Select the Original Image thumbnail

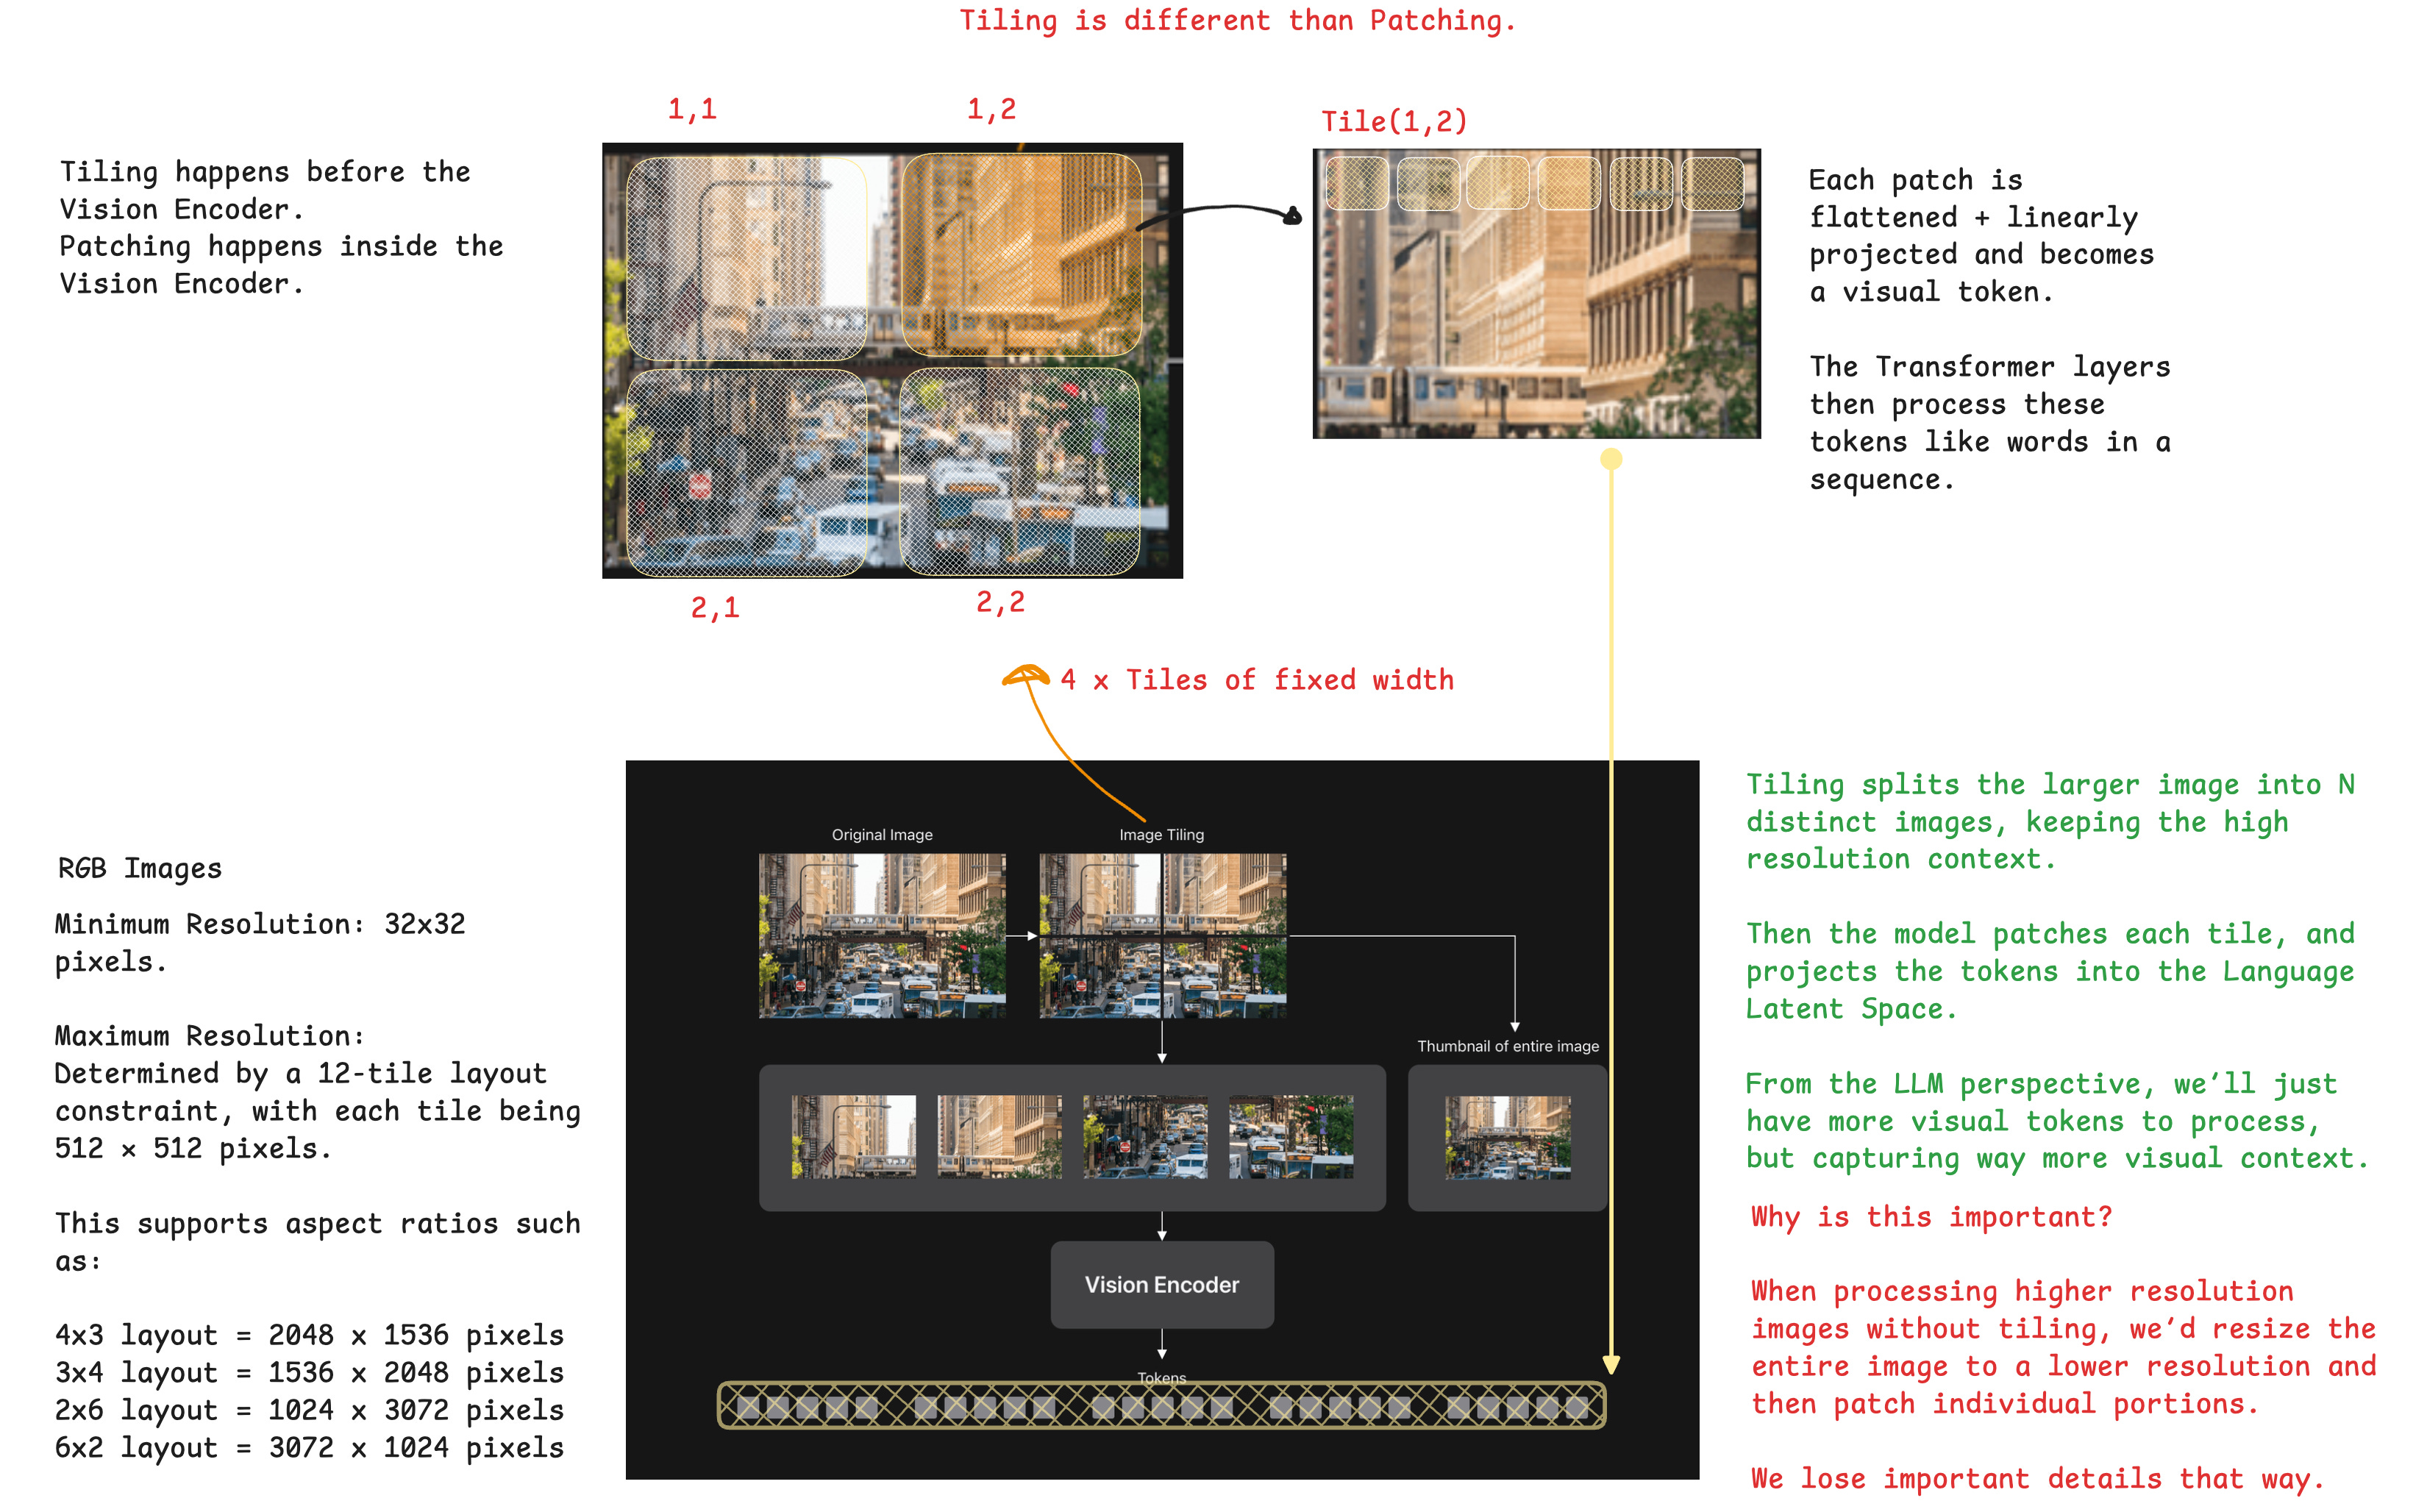881,935
